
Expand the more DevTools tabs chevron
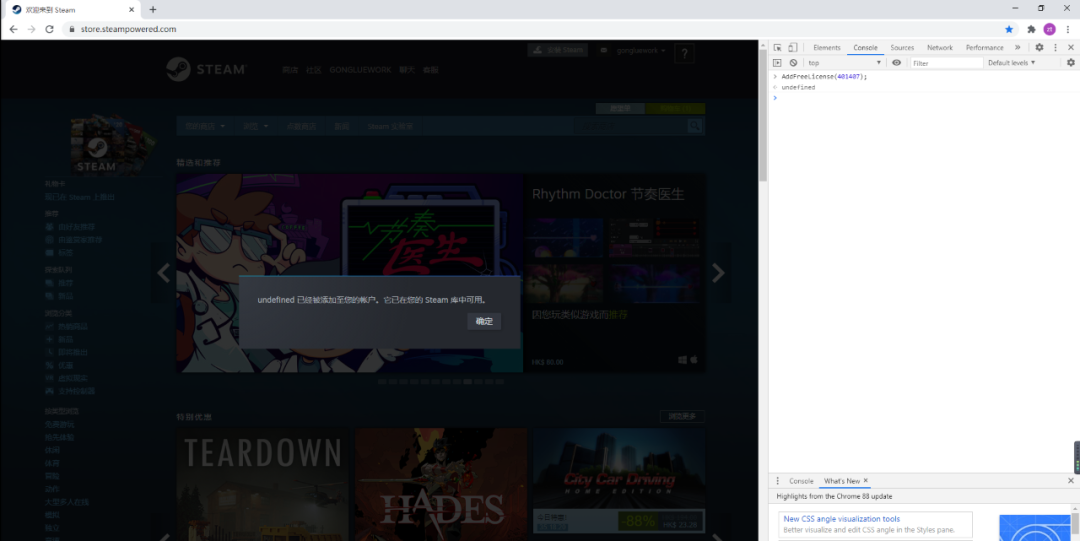pos(1017,47)
